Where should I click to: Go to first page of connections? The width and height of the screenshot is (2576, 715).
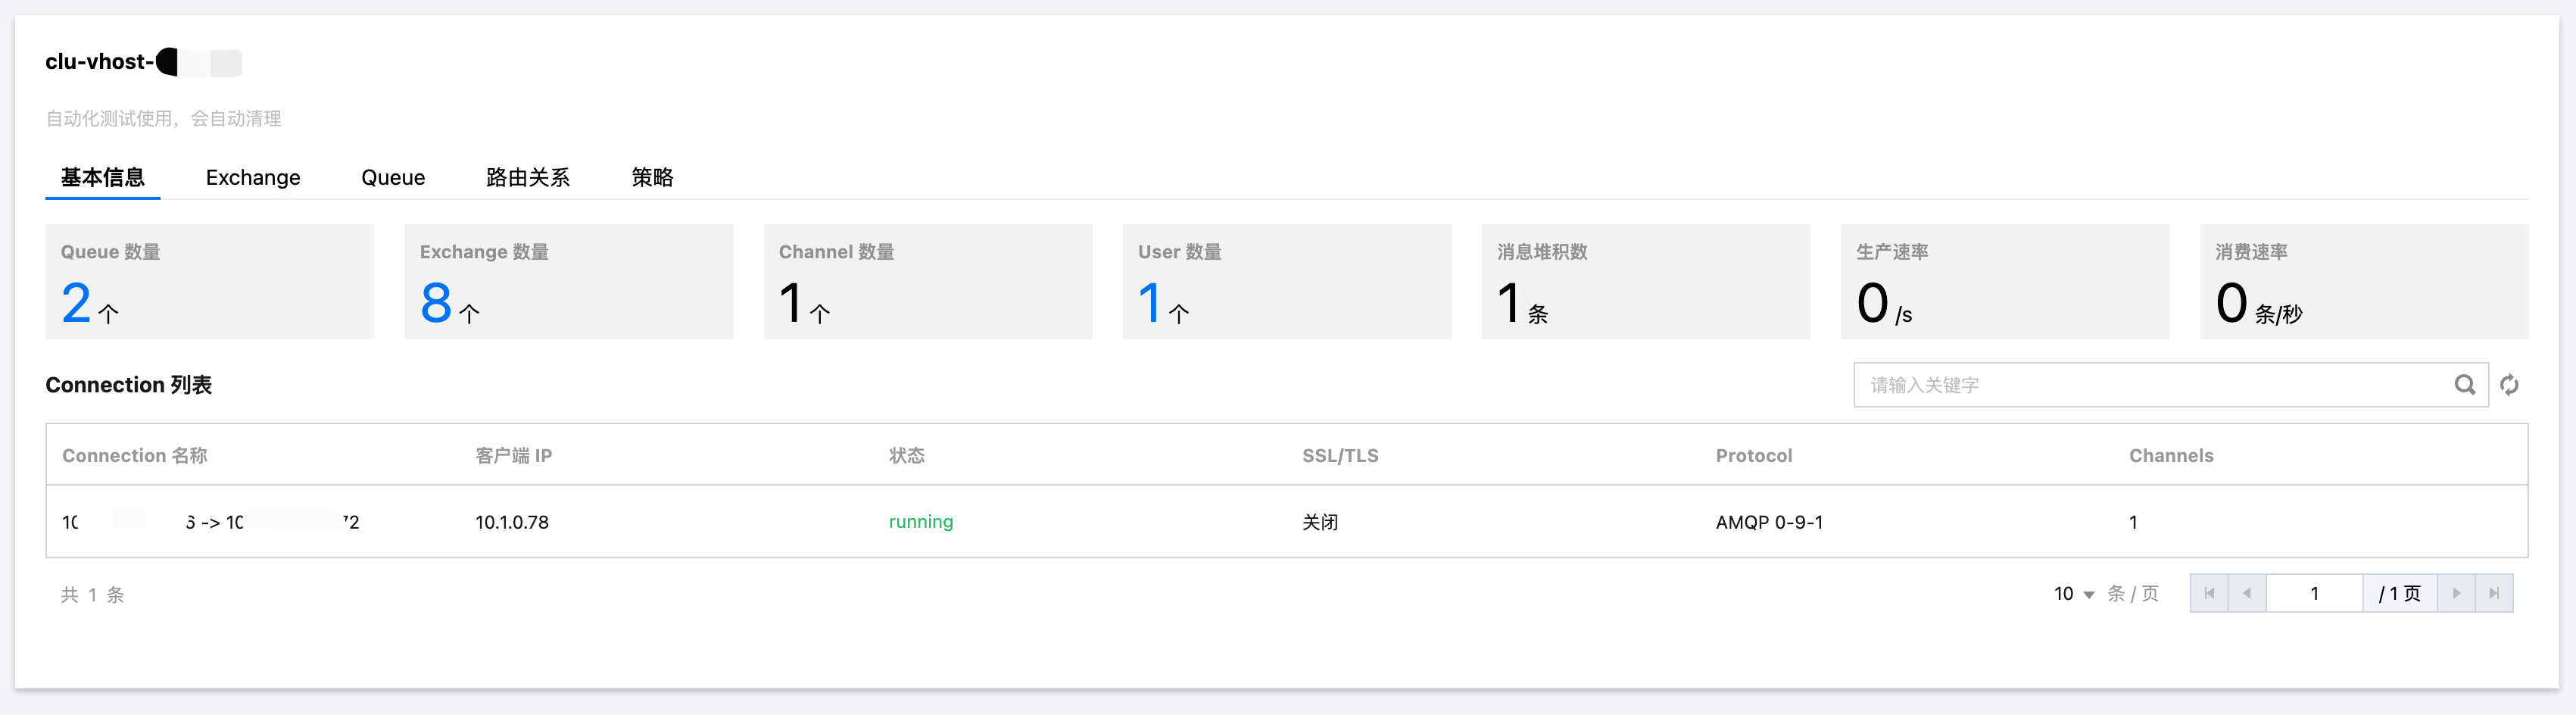pyautogui.click(x=2209, y=593)
